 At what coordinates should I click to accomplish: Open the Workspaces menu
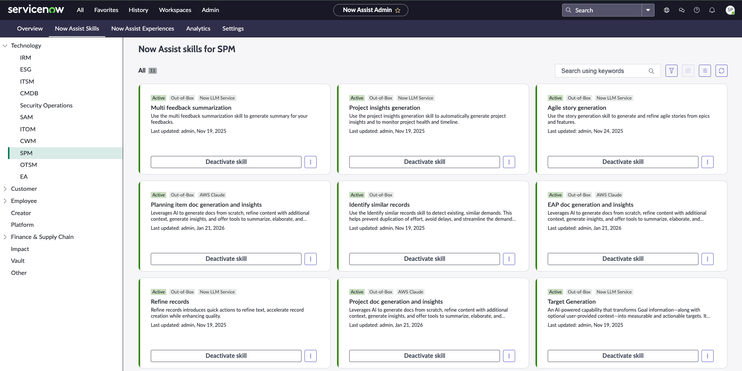(175, 10)
